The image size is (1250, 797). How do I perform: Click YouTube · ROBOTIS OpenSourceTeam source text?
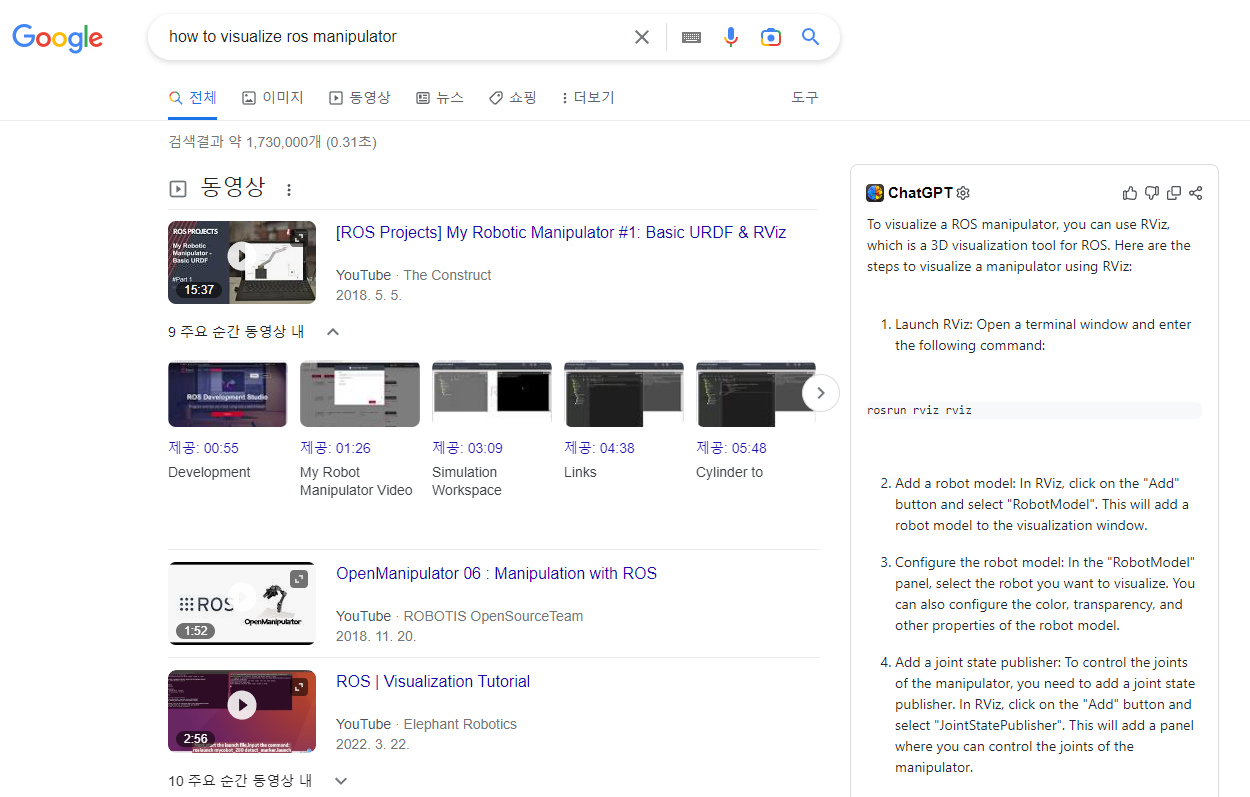click(x=459, y=616)
